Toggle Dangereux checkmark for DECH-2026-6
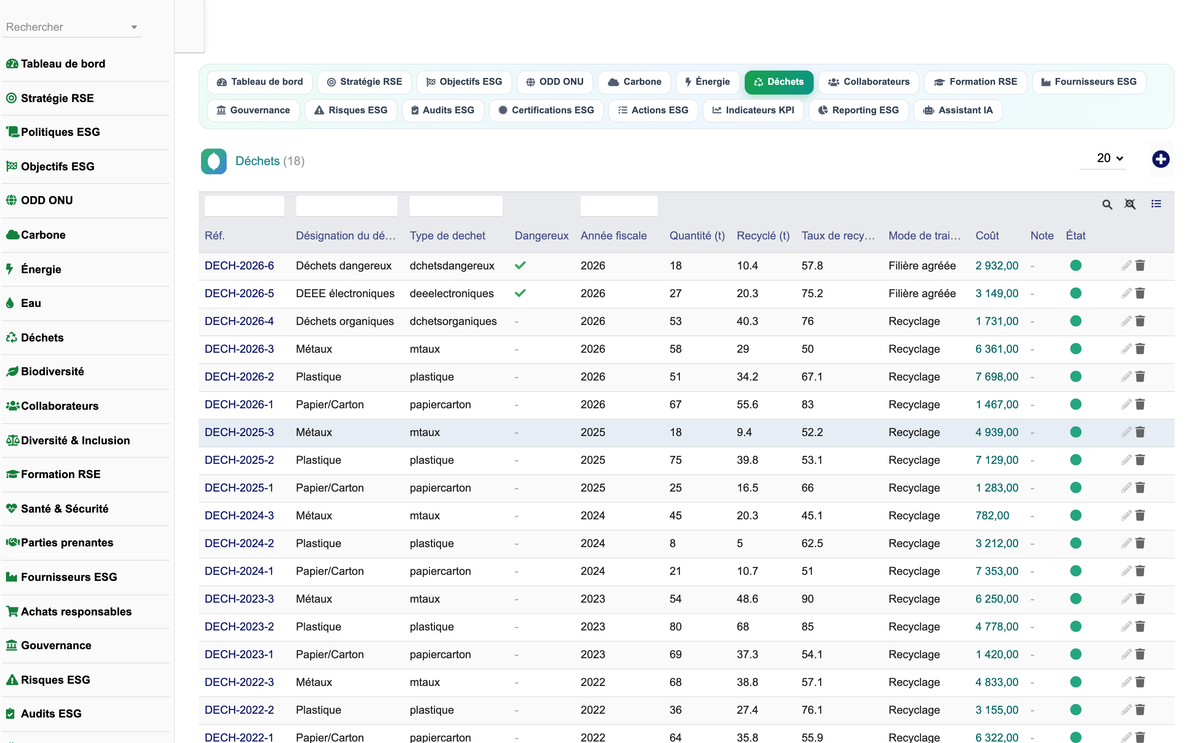Image resolution: width=1200 pixels, height=743 pixels. [x=520, y=265]
